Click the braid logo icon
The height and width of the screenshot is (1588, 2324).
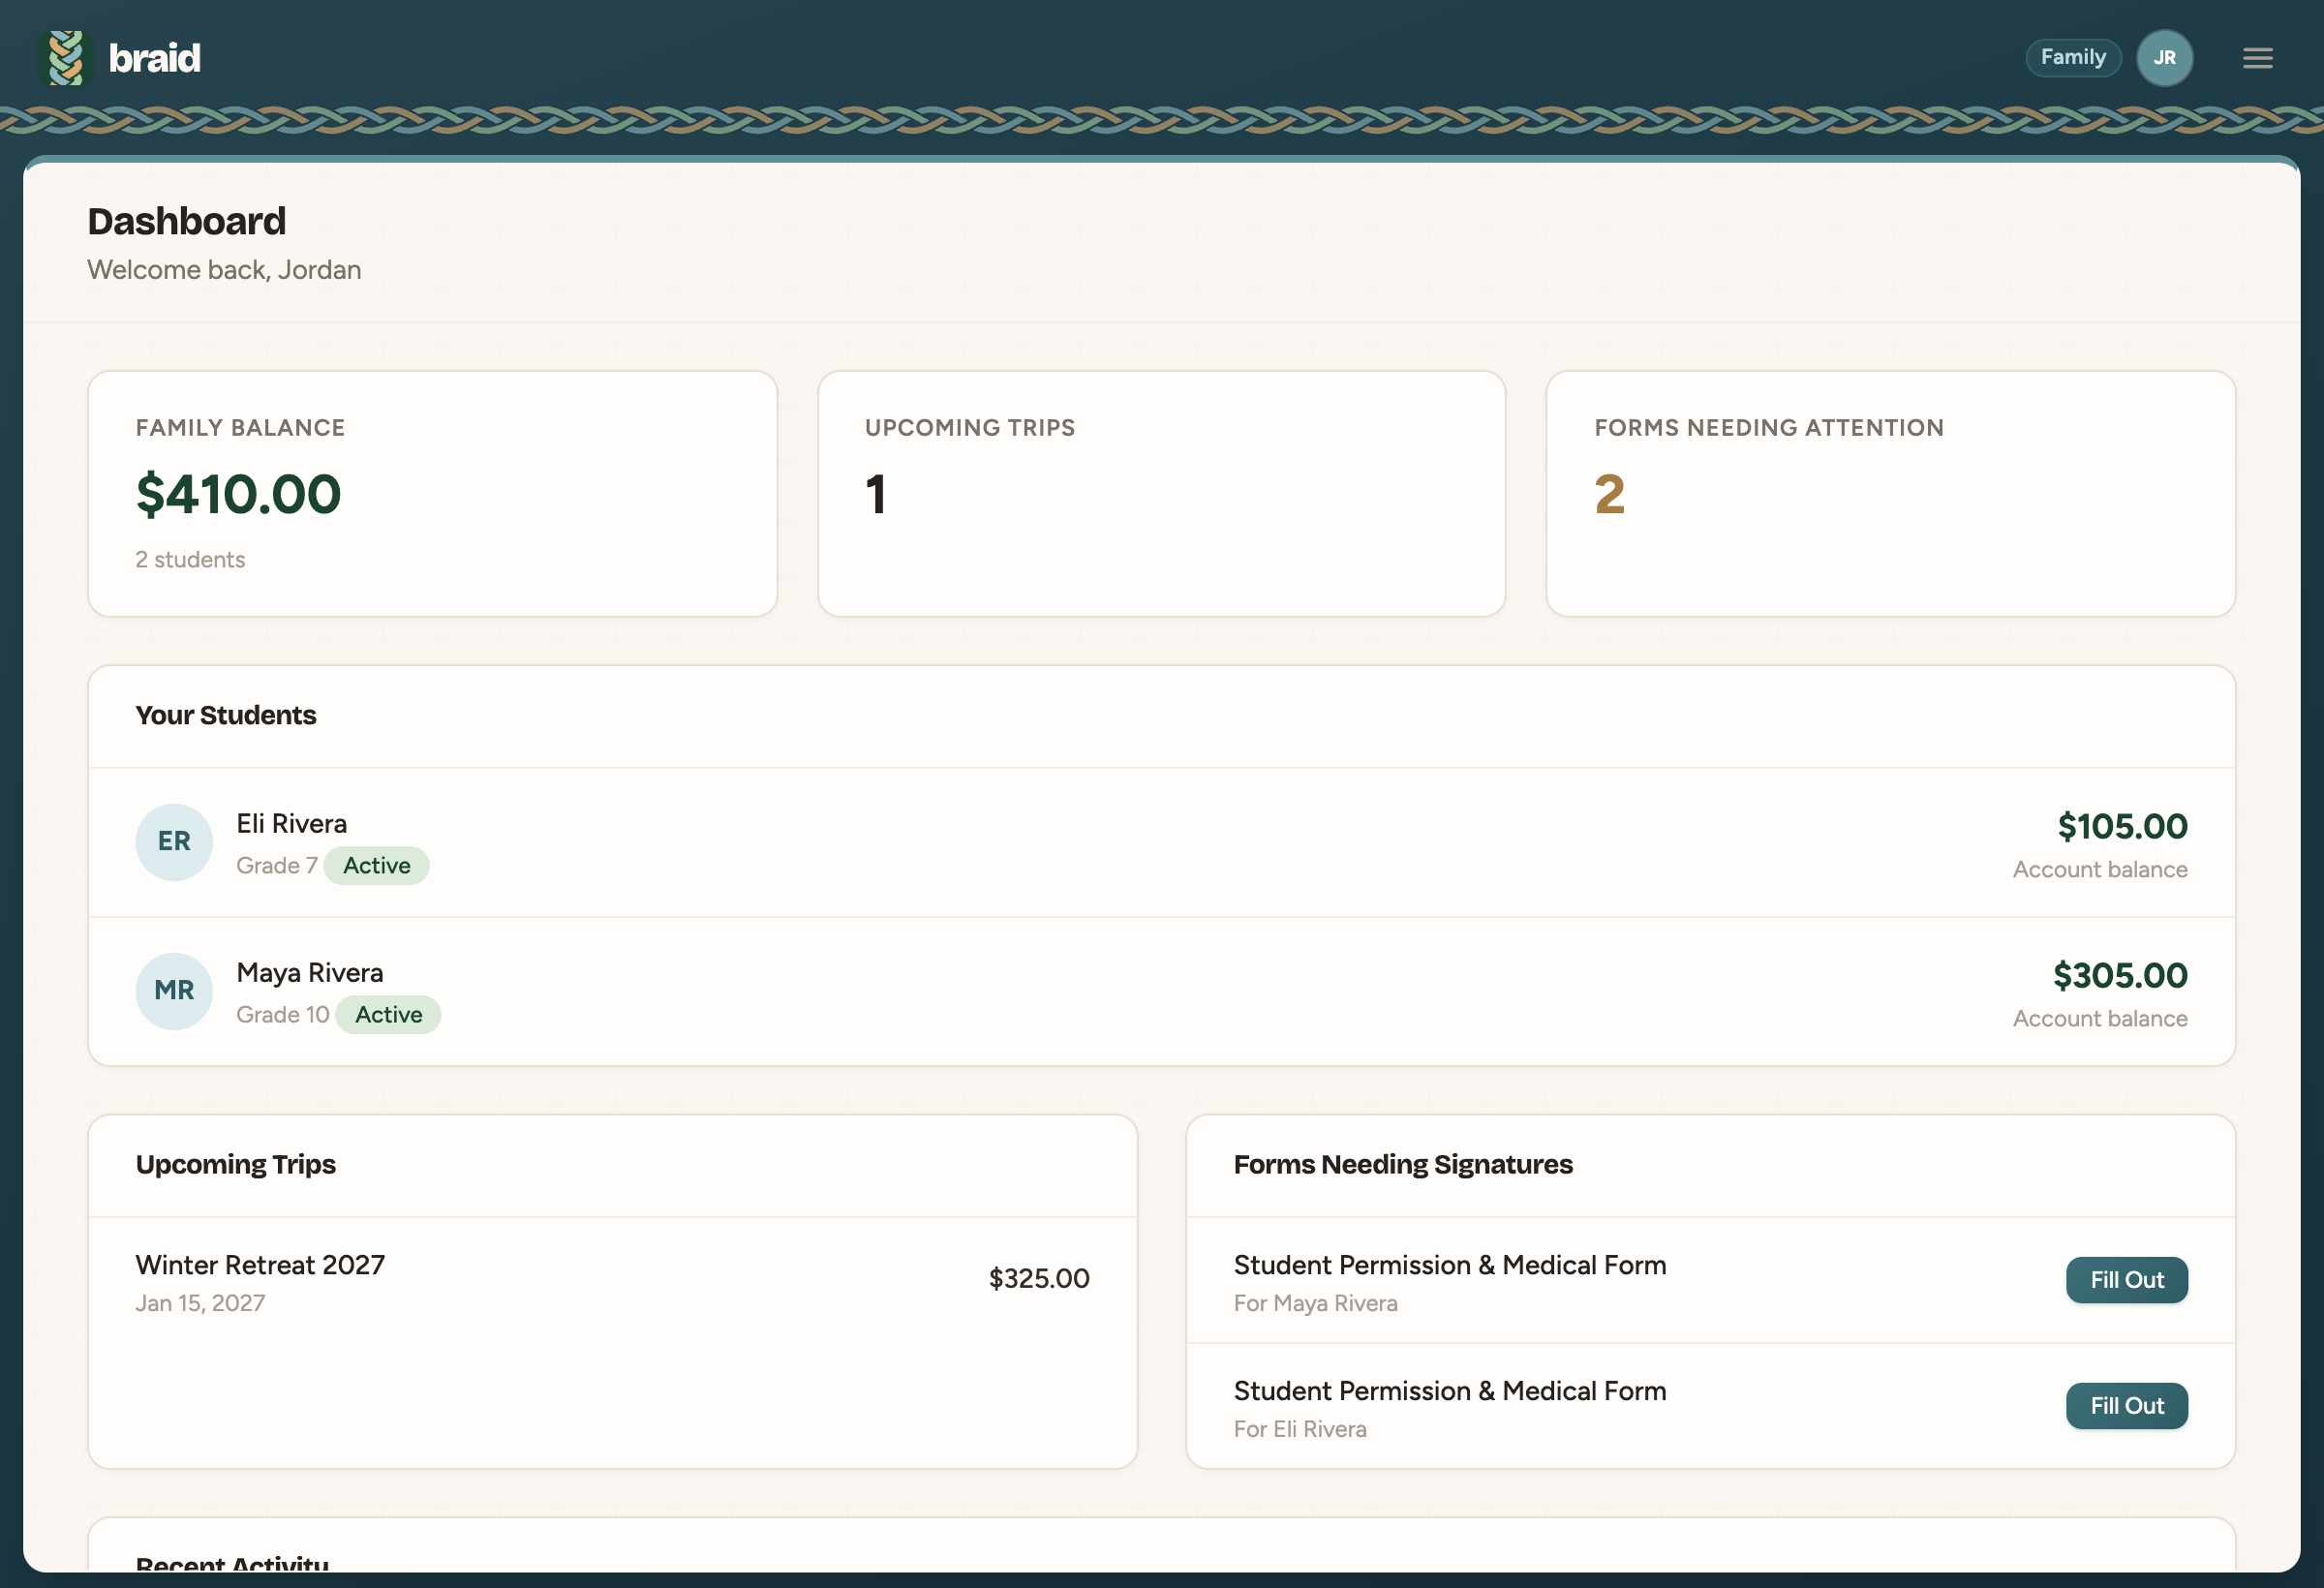pos(66,58)
